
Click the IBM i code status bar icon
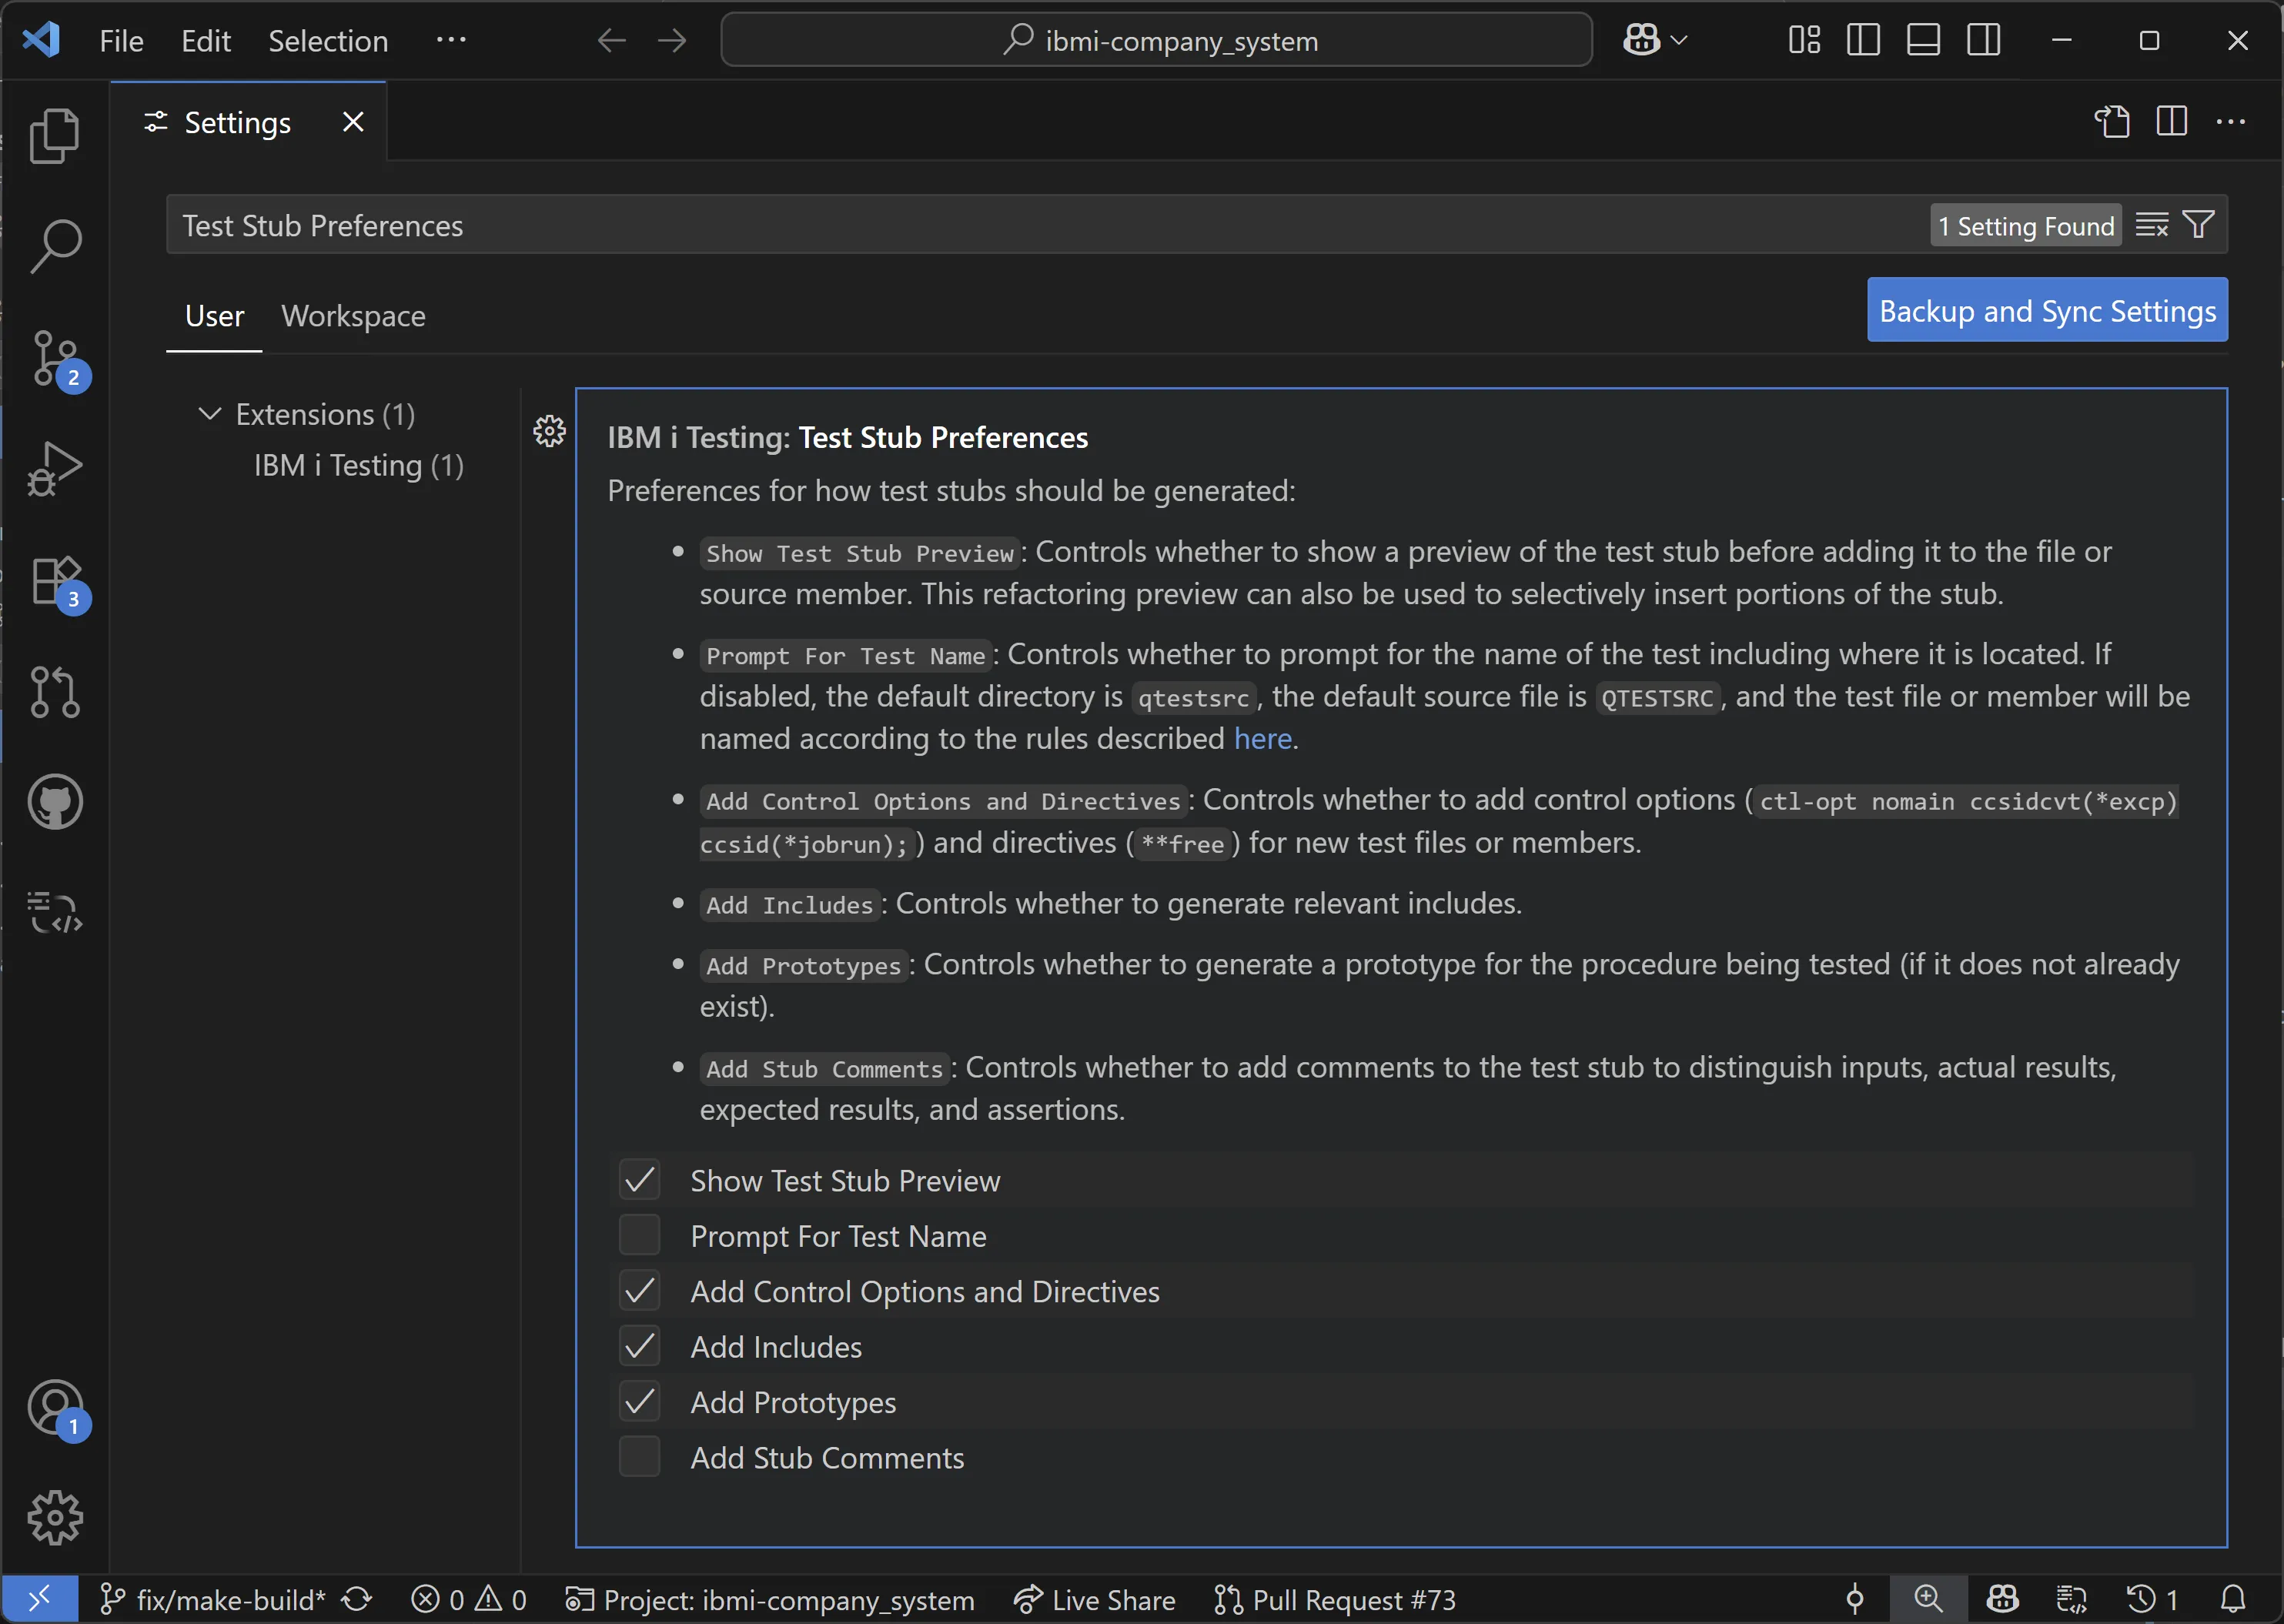(2071, 1599)
